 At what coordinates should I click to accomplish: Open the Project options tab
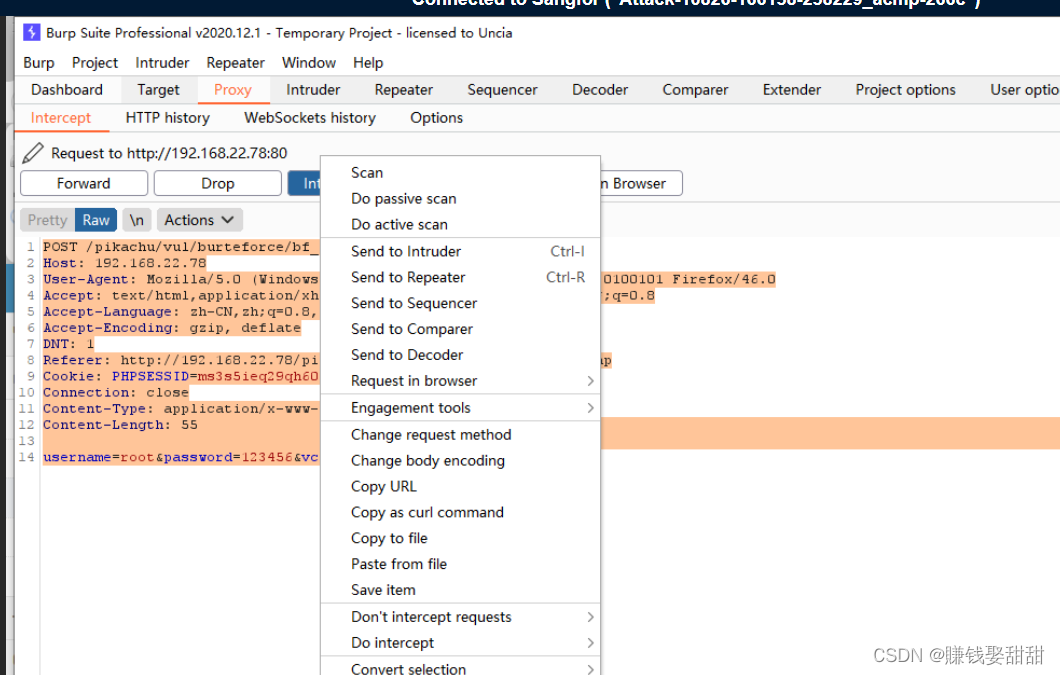[x=905, y=90]
